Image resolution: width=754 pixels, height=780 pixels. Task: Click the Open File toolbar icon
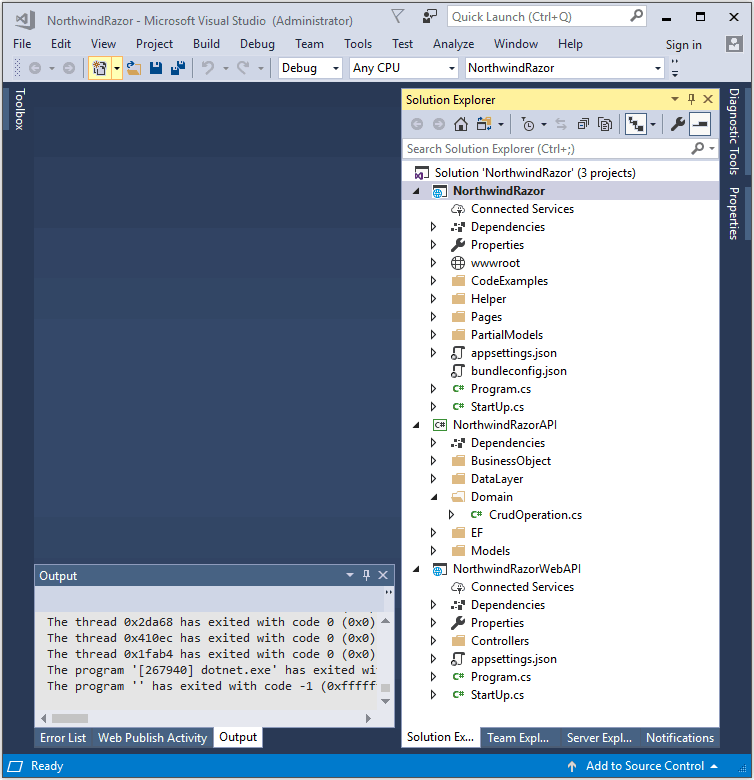click(x=133, y=68)
